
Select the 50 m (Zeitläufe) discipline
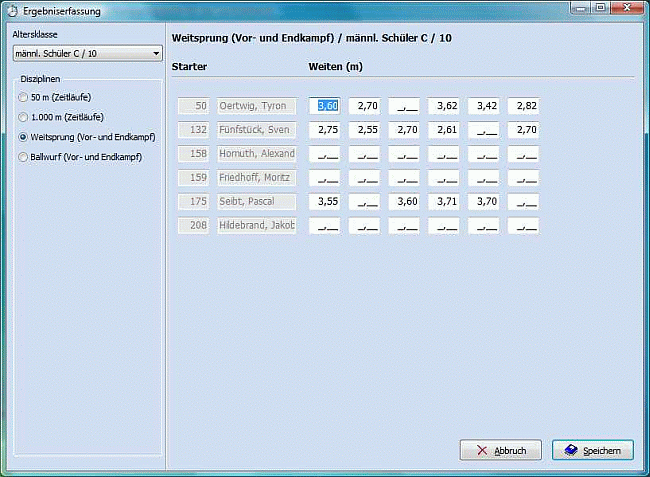click(23, 97)
